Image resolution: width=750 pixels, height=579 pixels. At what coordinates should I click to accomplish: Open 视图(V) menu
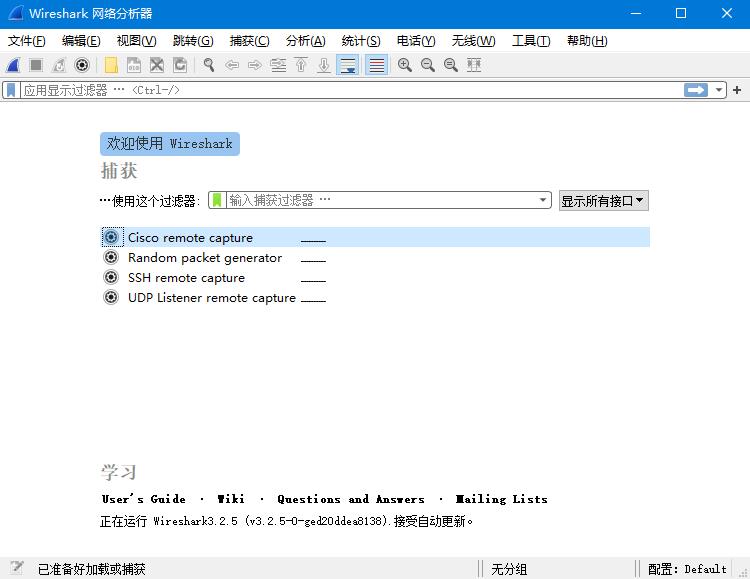click(x=136, y=41)
